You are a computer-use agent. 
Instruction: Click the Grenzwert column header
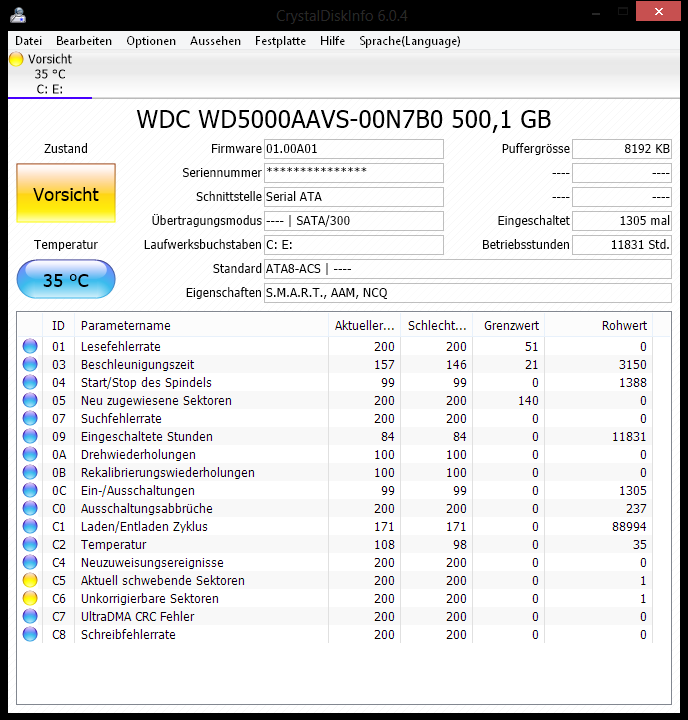coord(508,326)
